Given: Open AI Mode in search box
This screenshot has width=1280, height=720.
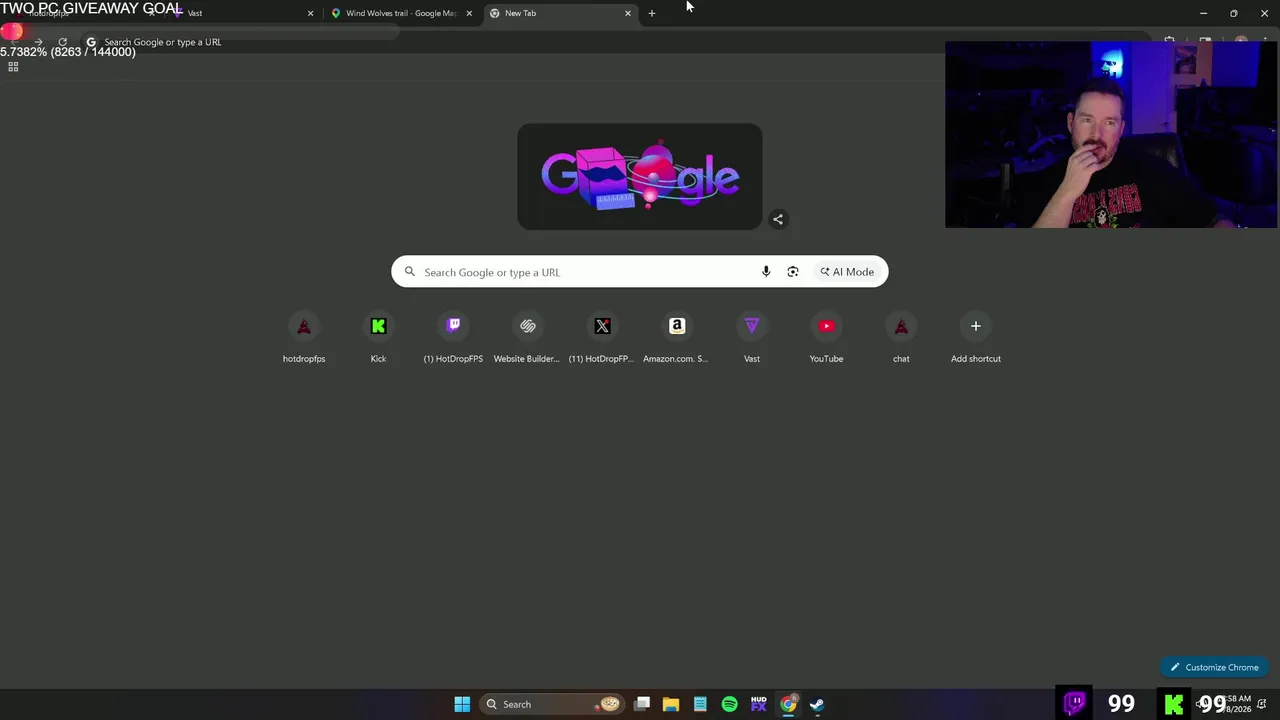Looking at the screenshot, I should [x=847, y=272].
